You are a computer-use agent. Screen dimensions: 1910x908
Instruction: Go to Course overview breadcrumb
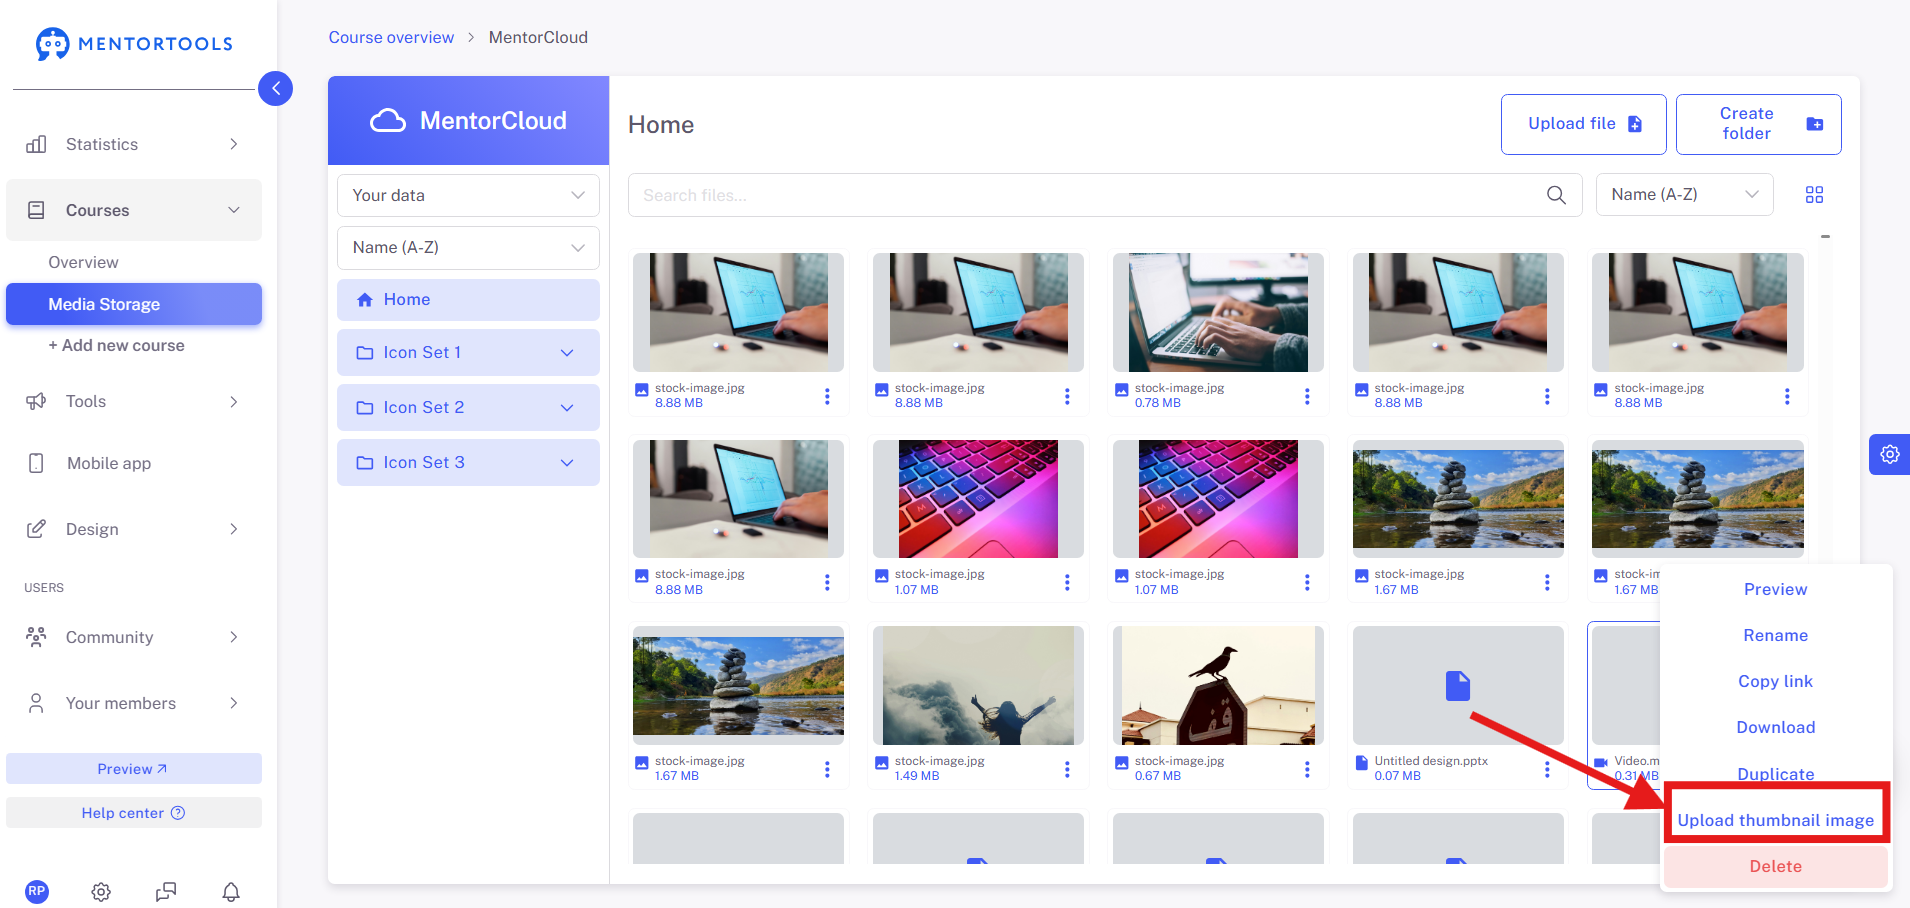391,37
